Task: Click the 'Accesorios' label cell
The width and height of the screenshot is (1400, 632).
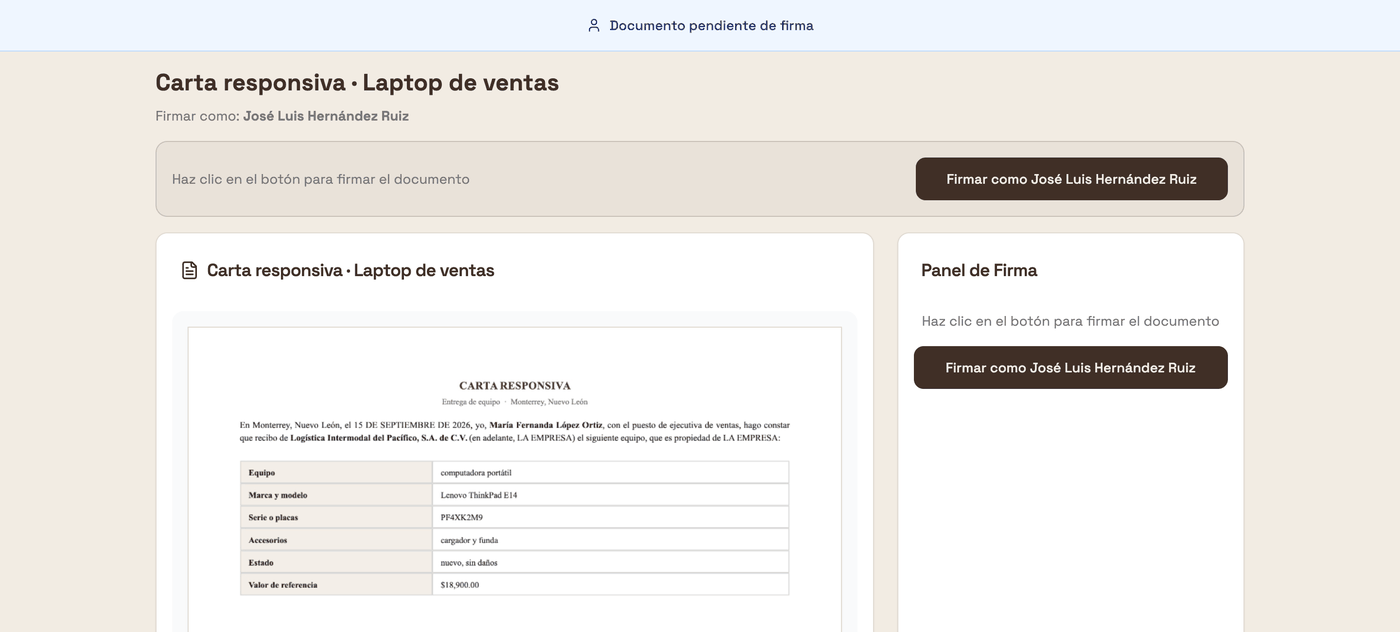Action: 336,540
